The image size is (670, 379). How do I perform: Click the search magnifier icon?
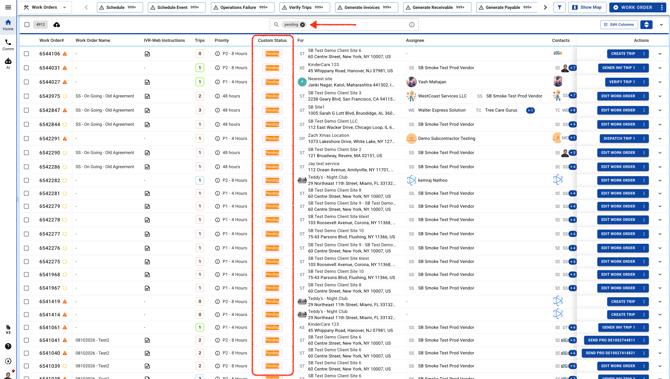coord(276,25)
